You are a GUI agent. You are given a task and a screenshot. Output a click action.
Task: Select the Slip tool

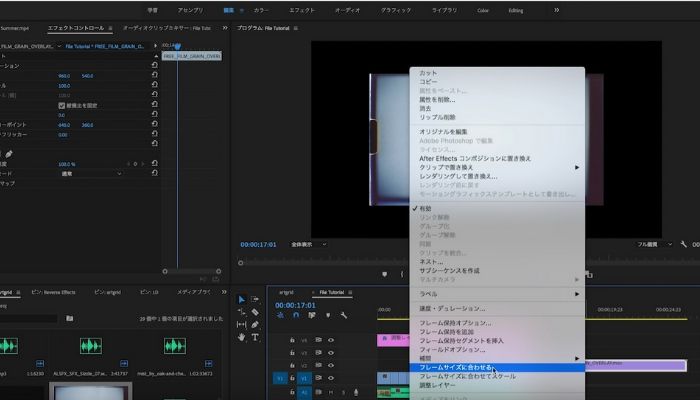242,325
